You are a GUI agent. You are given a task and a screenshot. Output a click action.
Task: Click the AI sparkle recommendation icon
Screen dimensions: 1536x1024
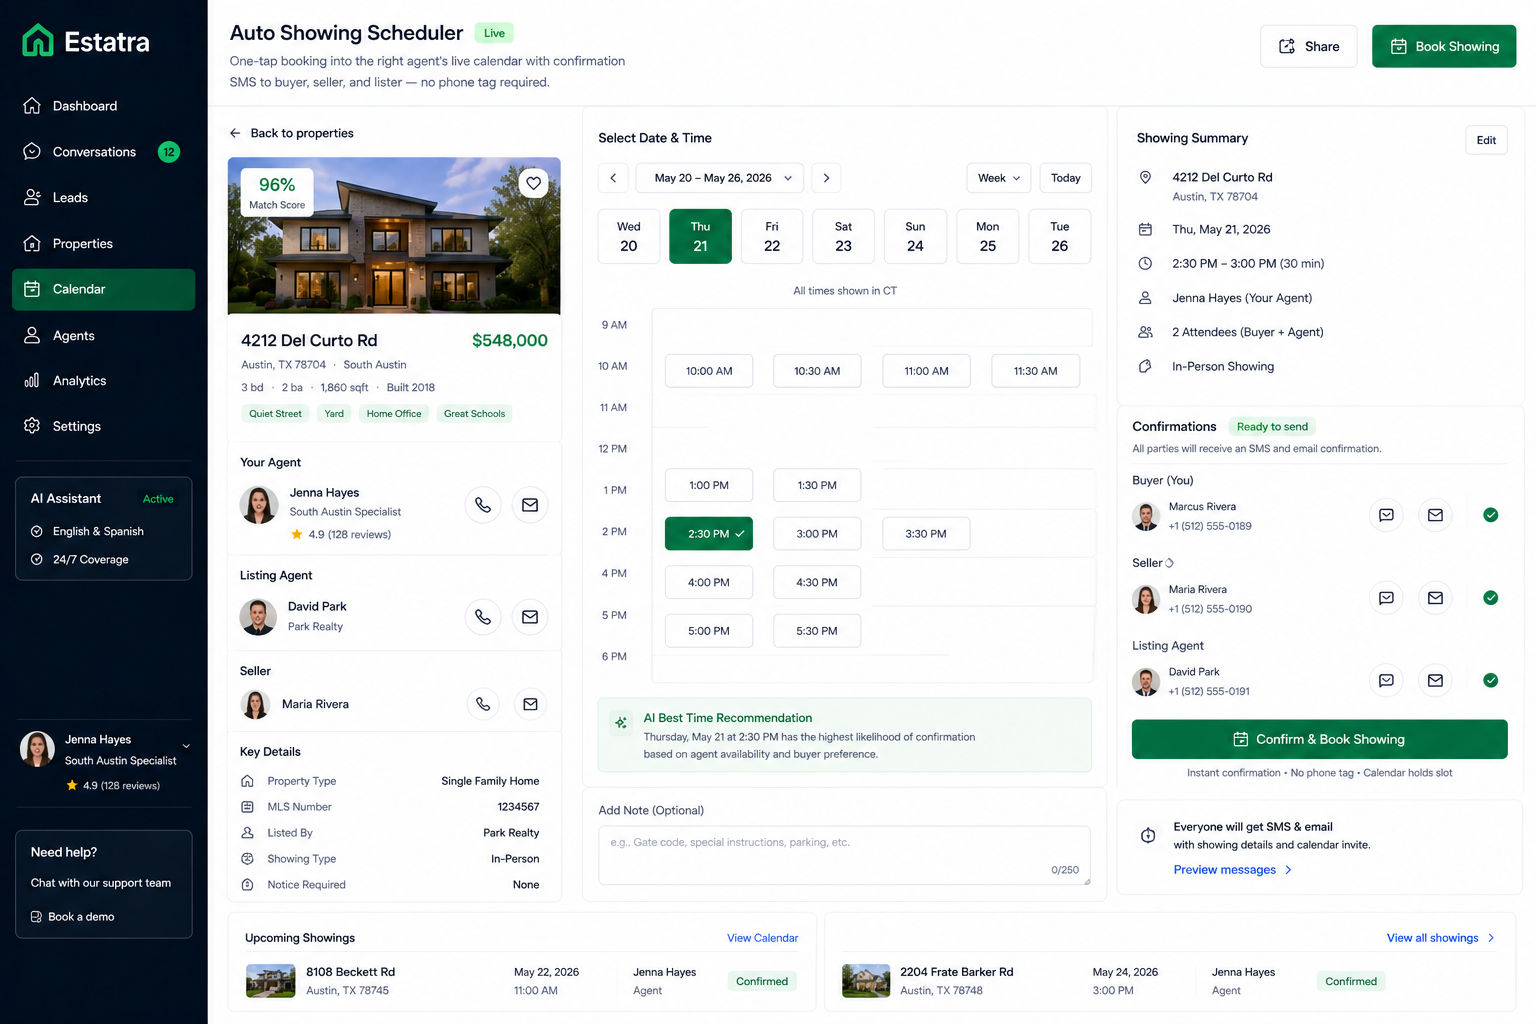[x=621, y=722]
